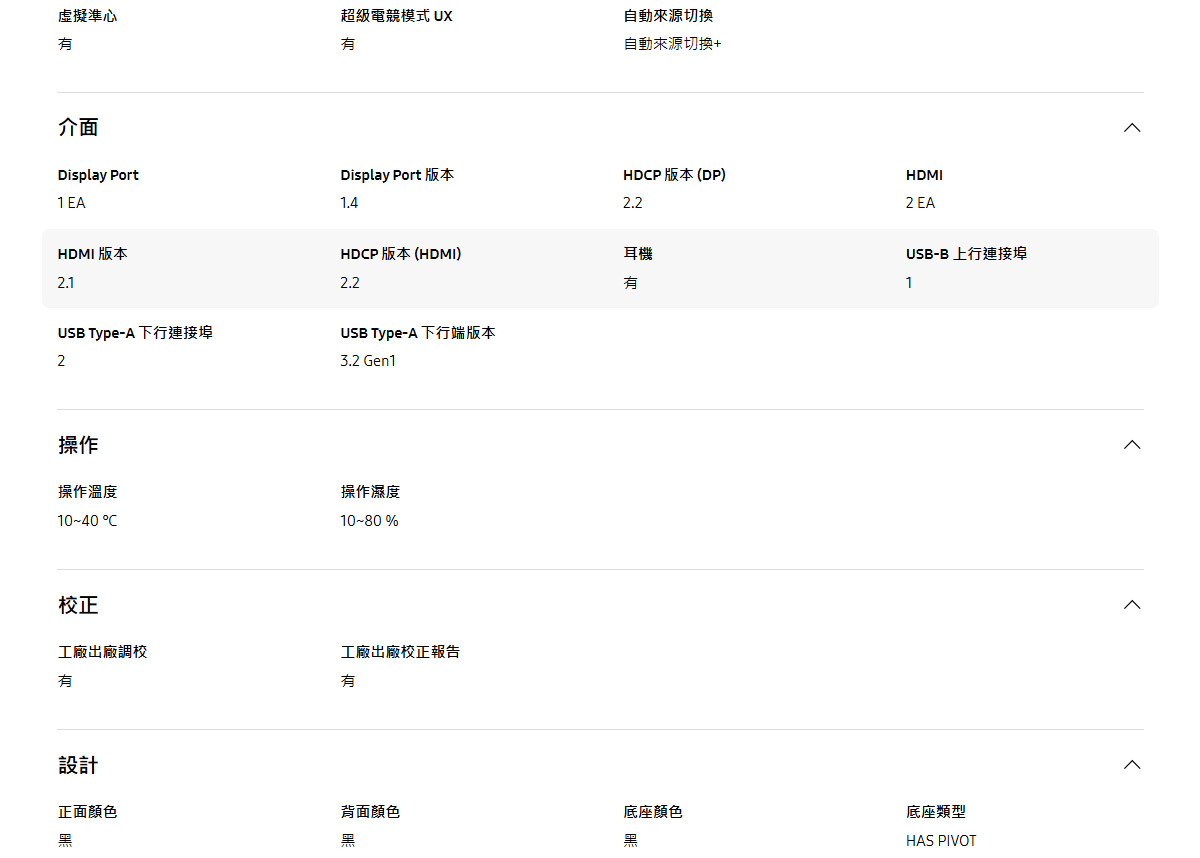1200x858 pixels.
Task: Click the 自動來源切換+ value text
Action: [671, 43]
